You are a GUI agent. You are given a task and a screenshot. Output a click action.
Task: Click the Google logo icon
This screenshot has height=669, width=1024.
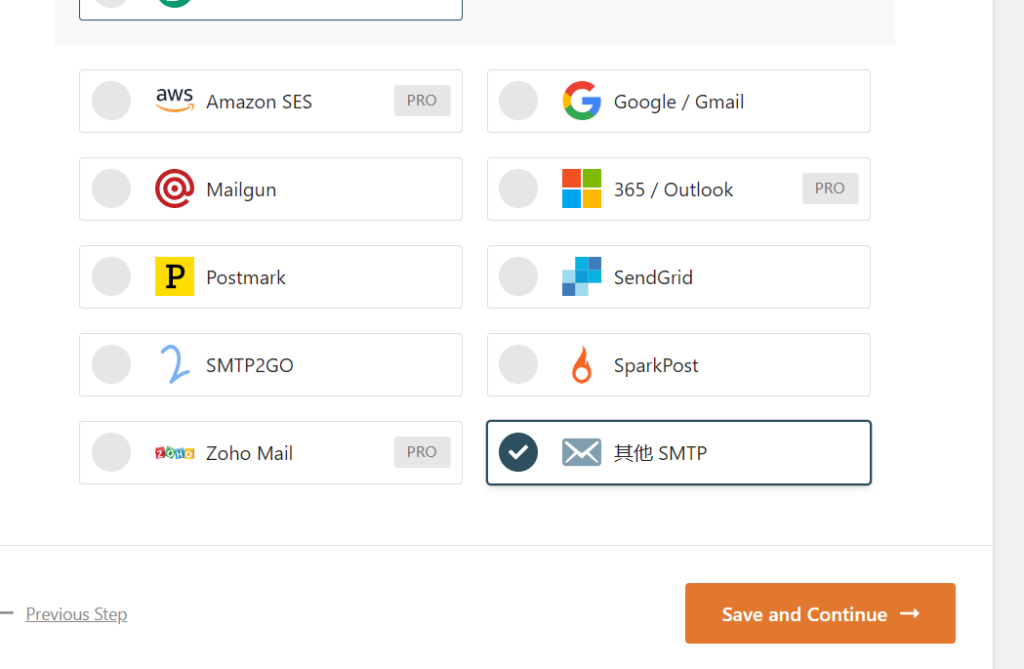(x=581, y=101)
